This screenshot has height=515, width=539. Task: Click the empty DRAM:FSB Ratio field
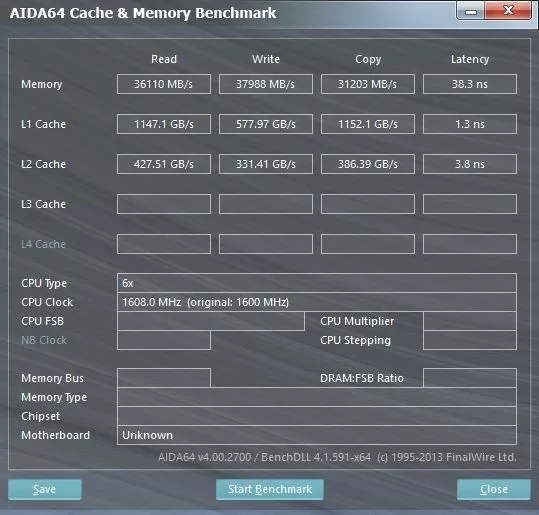coord(470,378)
